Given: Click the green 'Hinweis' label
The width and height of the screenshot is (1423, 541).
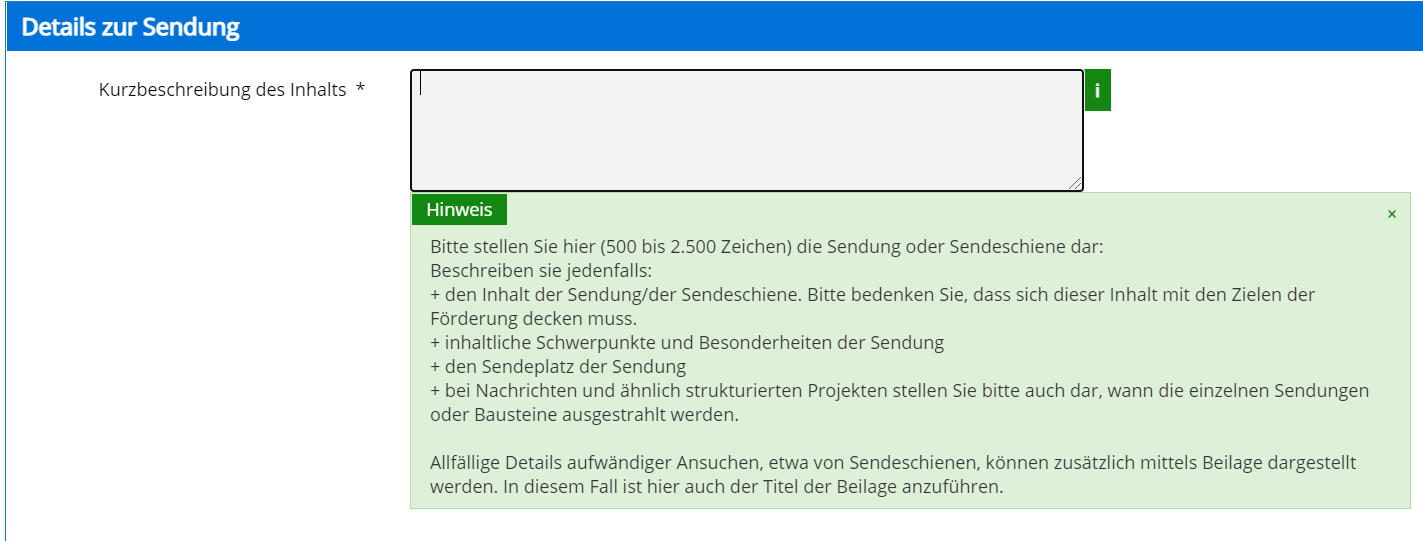Looking at the screenshot, I should (x=459, y=210).
